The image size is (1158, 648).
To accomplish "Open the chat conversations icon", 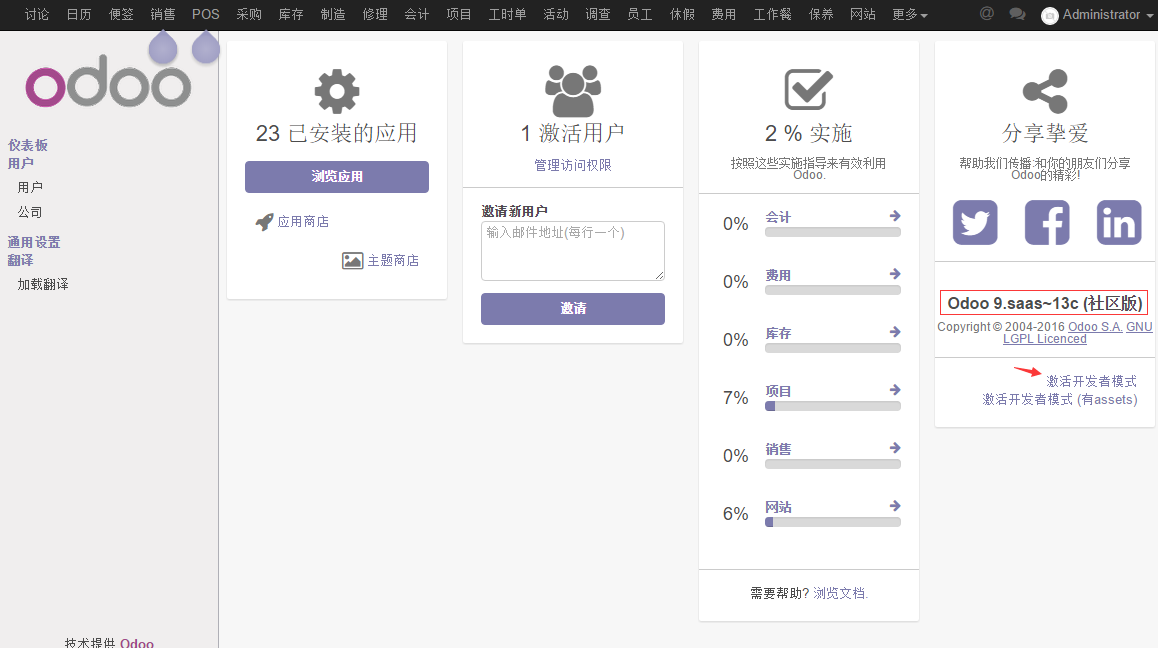I will click(x=1017, y=14).
